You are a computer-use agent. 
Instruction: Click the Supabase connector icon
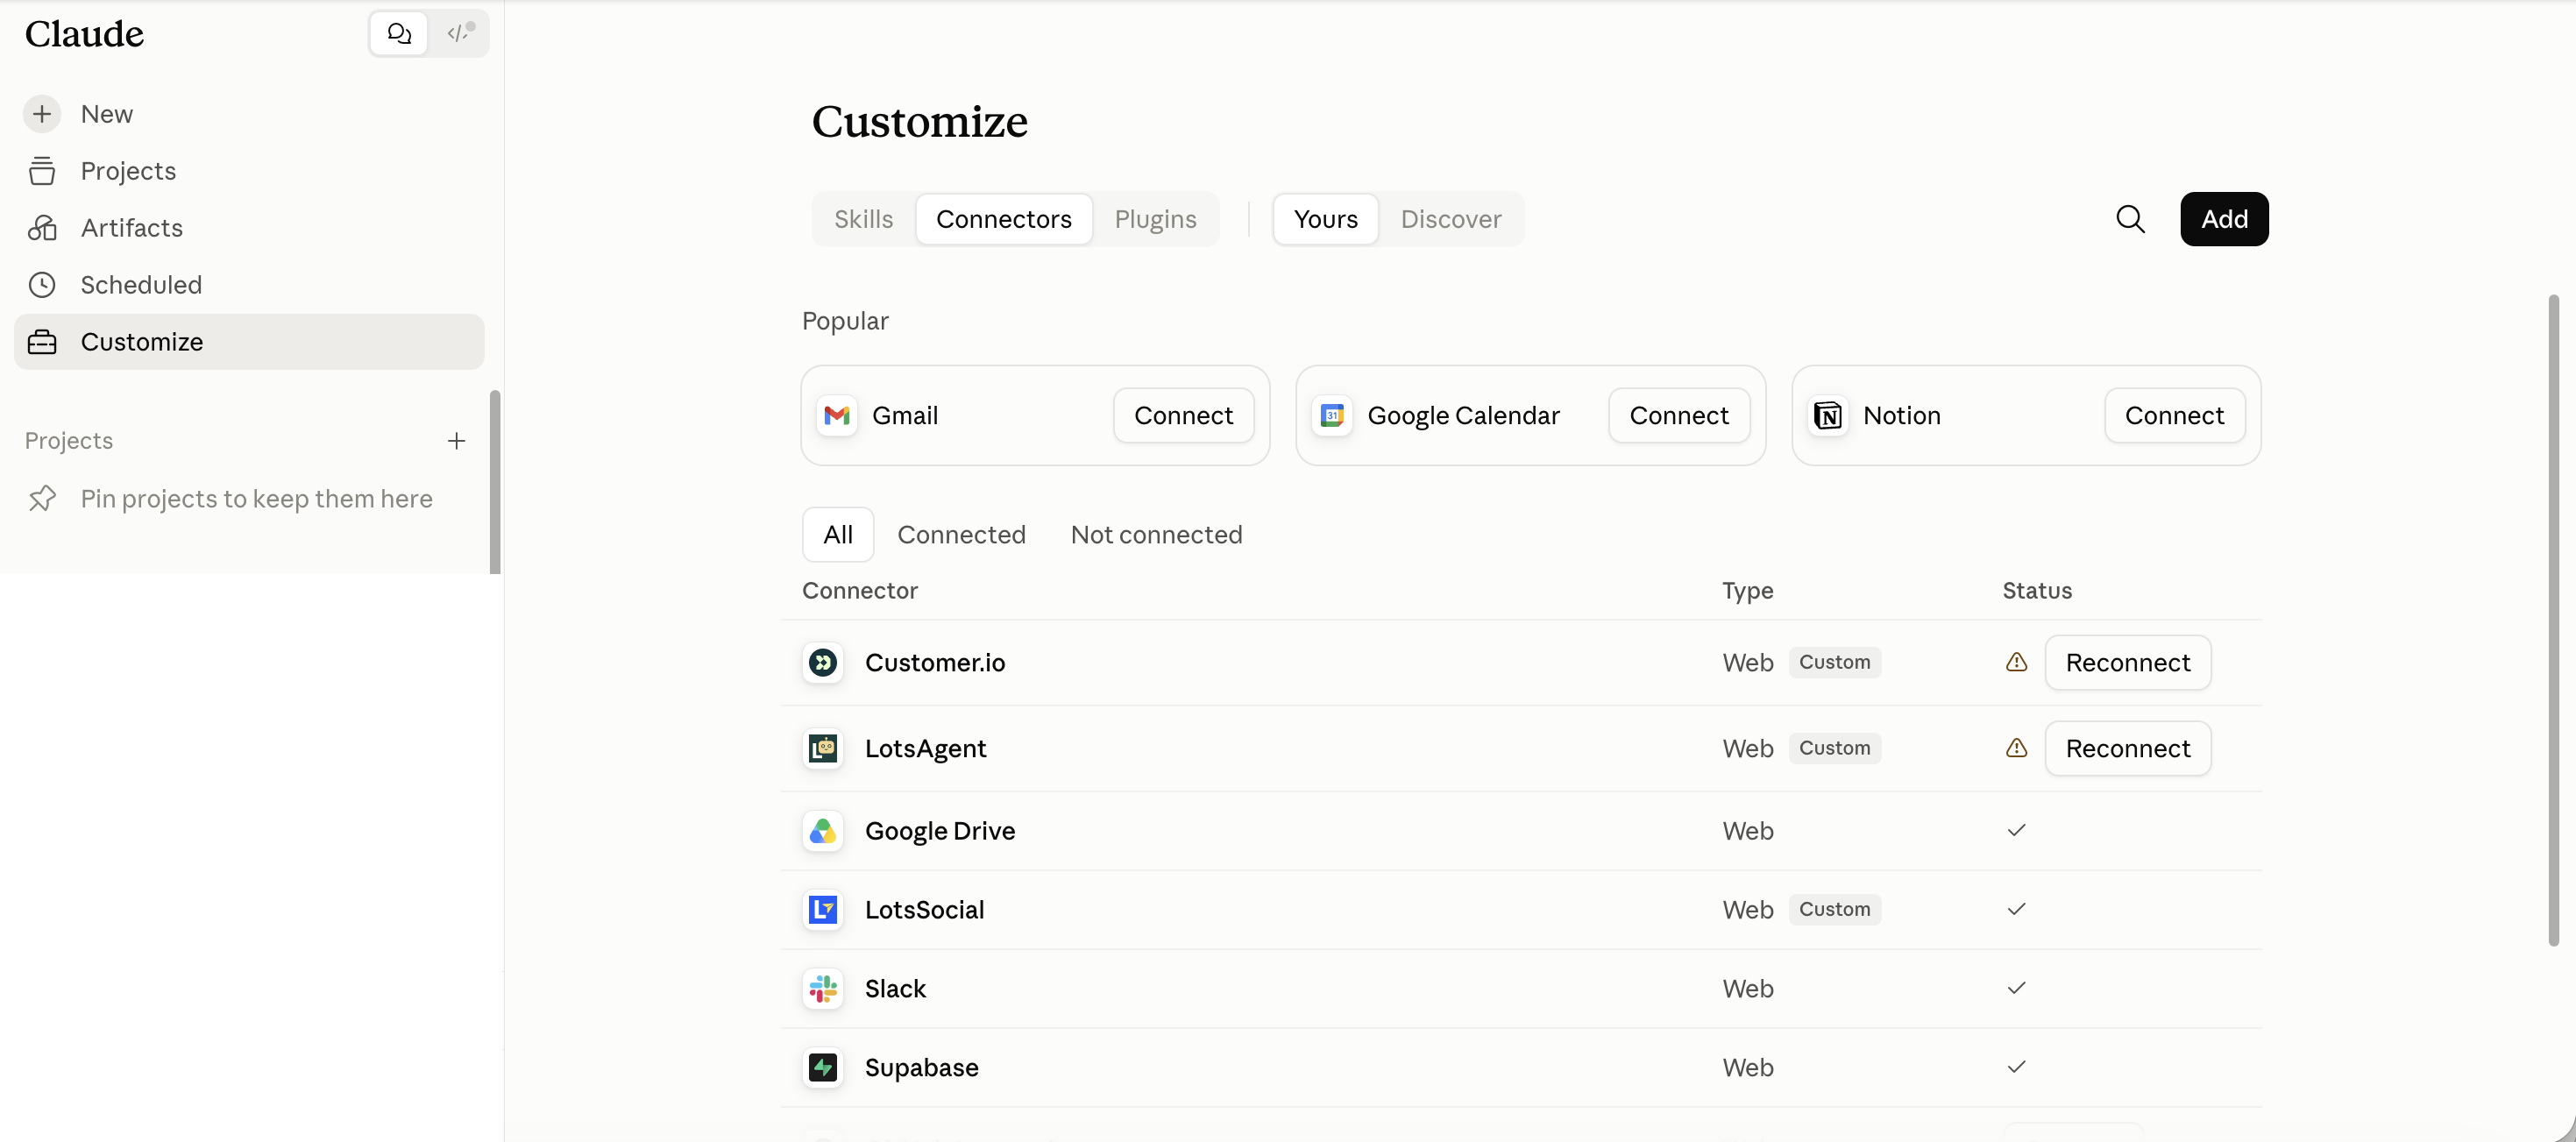point(823,1067)
